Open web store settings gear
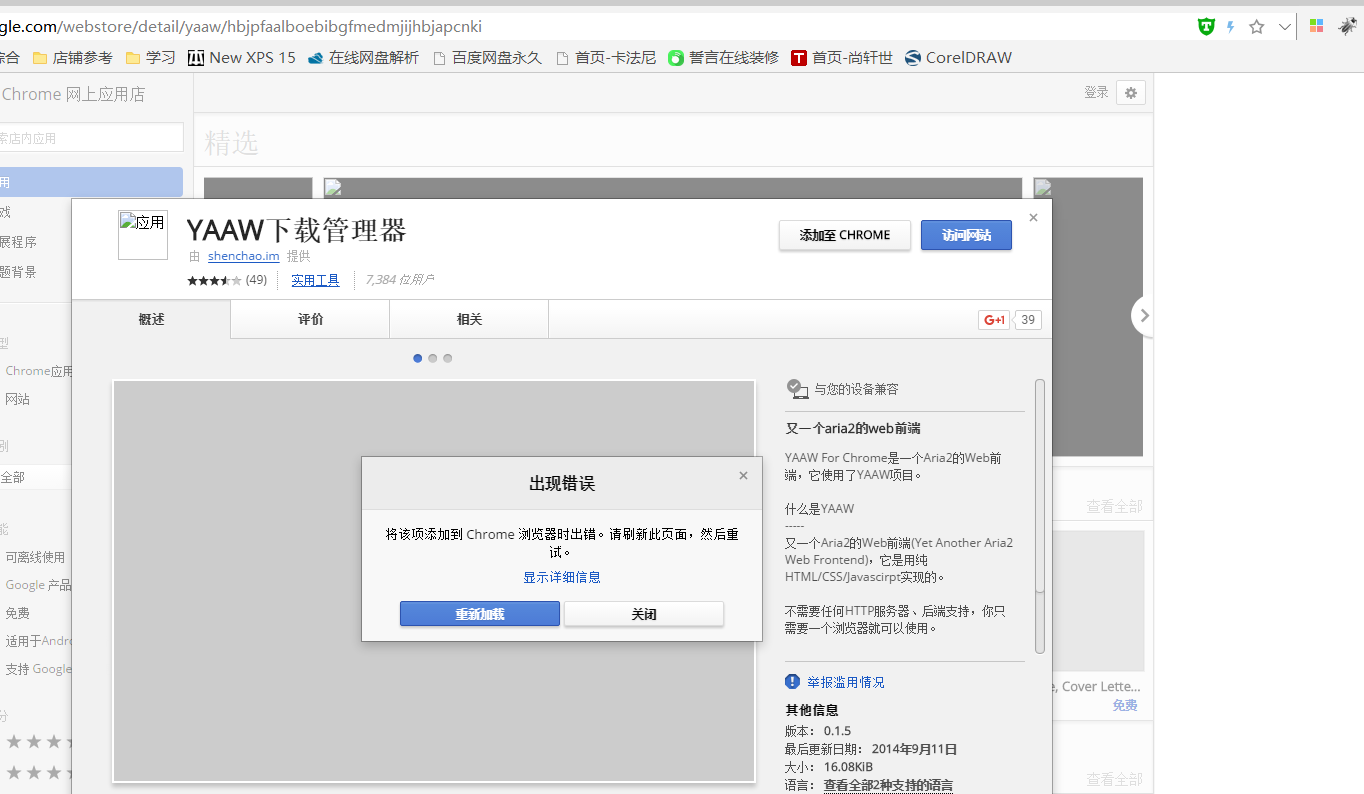The height and width of the screenshot is (794, 1364). [1131, 93]
